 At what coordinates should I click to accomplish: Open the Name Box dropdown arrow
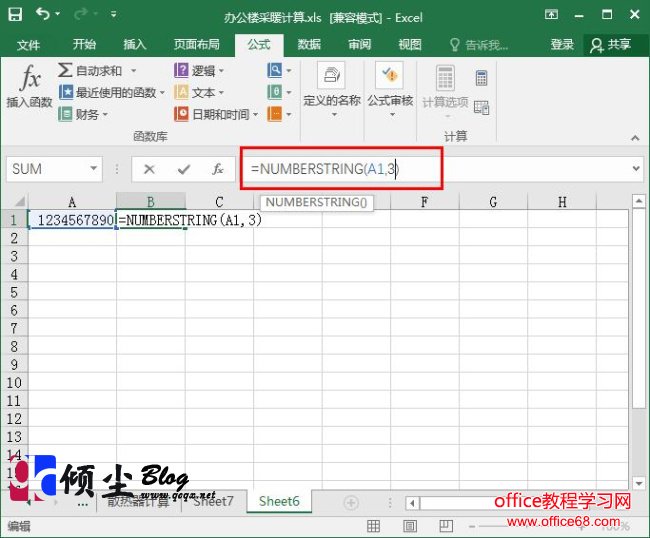(94, 168)
